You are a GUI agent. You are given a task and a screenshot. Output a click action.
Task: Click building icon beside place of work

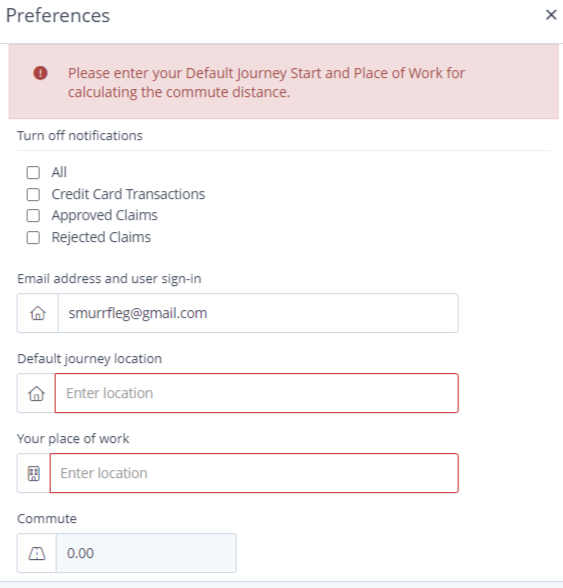click(x=34, y=473)
